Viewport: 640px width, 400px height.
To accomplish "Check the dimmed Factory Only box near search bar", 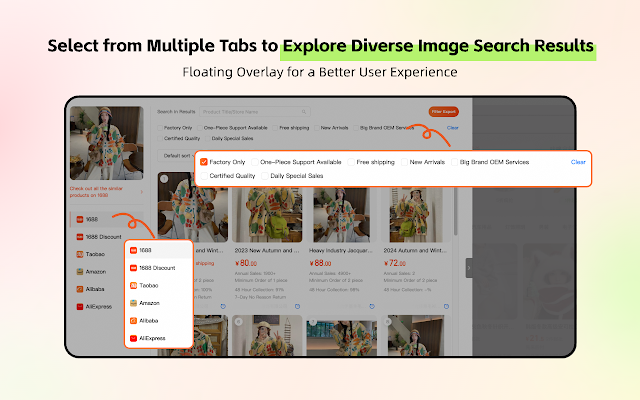I will (x=160, y=128).
